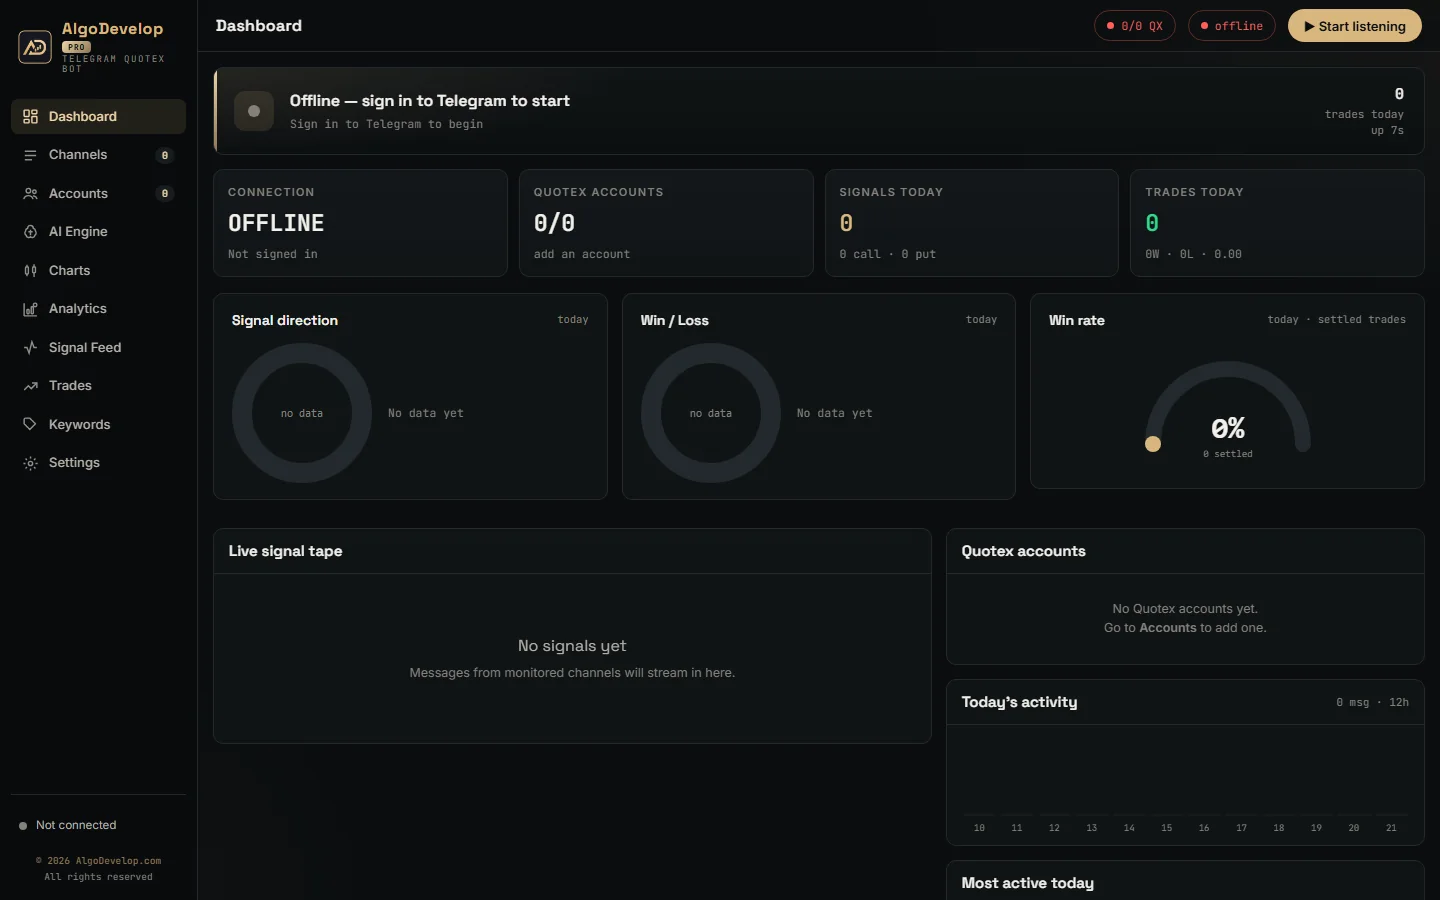Navigate to AI Engine

(x=98, y=232)
